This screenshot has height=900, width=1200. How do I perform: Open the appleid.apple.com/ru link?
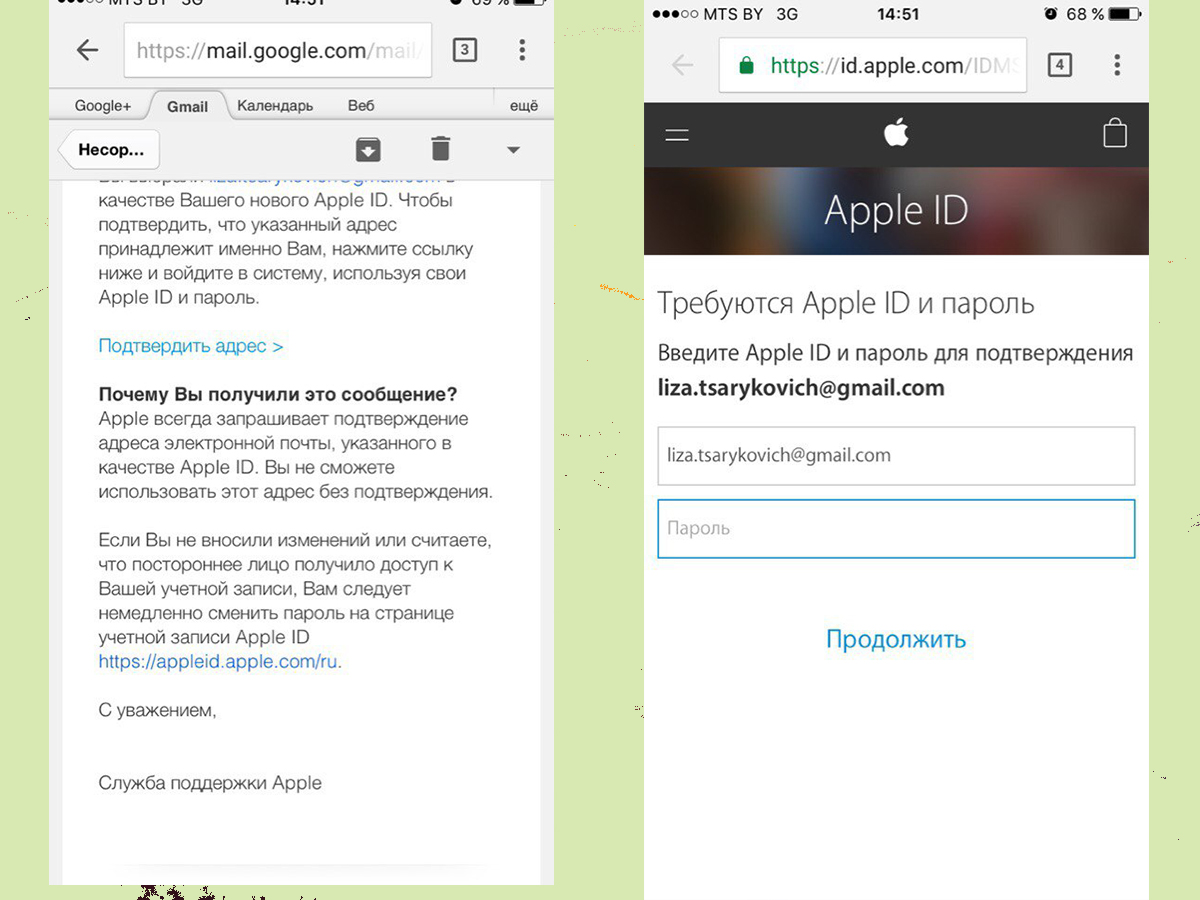click(x=218, y=661)
